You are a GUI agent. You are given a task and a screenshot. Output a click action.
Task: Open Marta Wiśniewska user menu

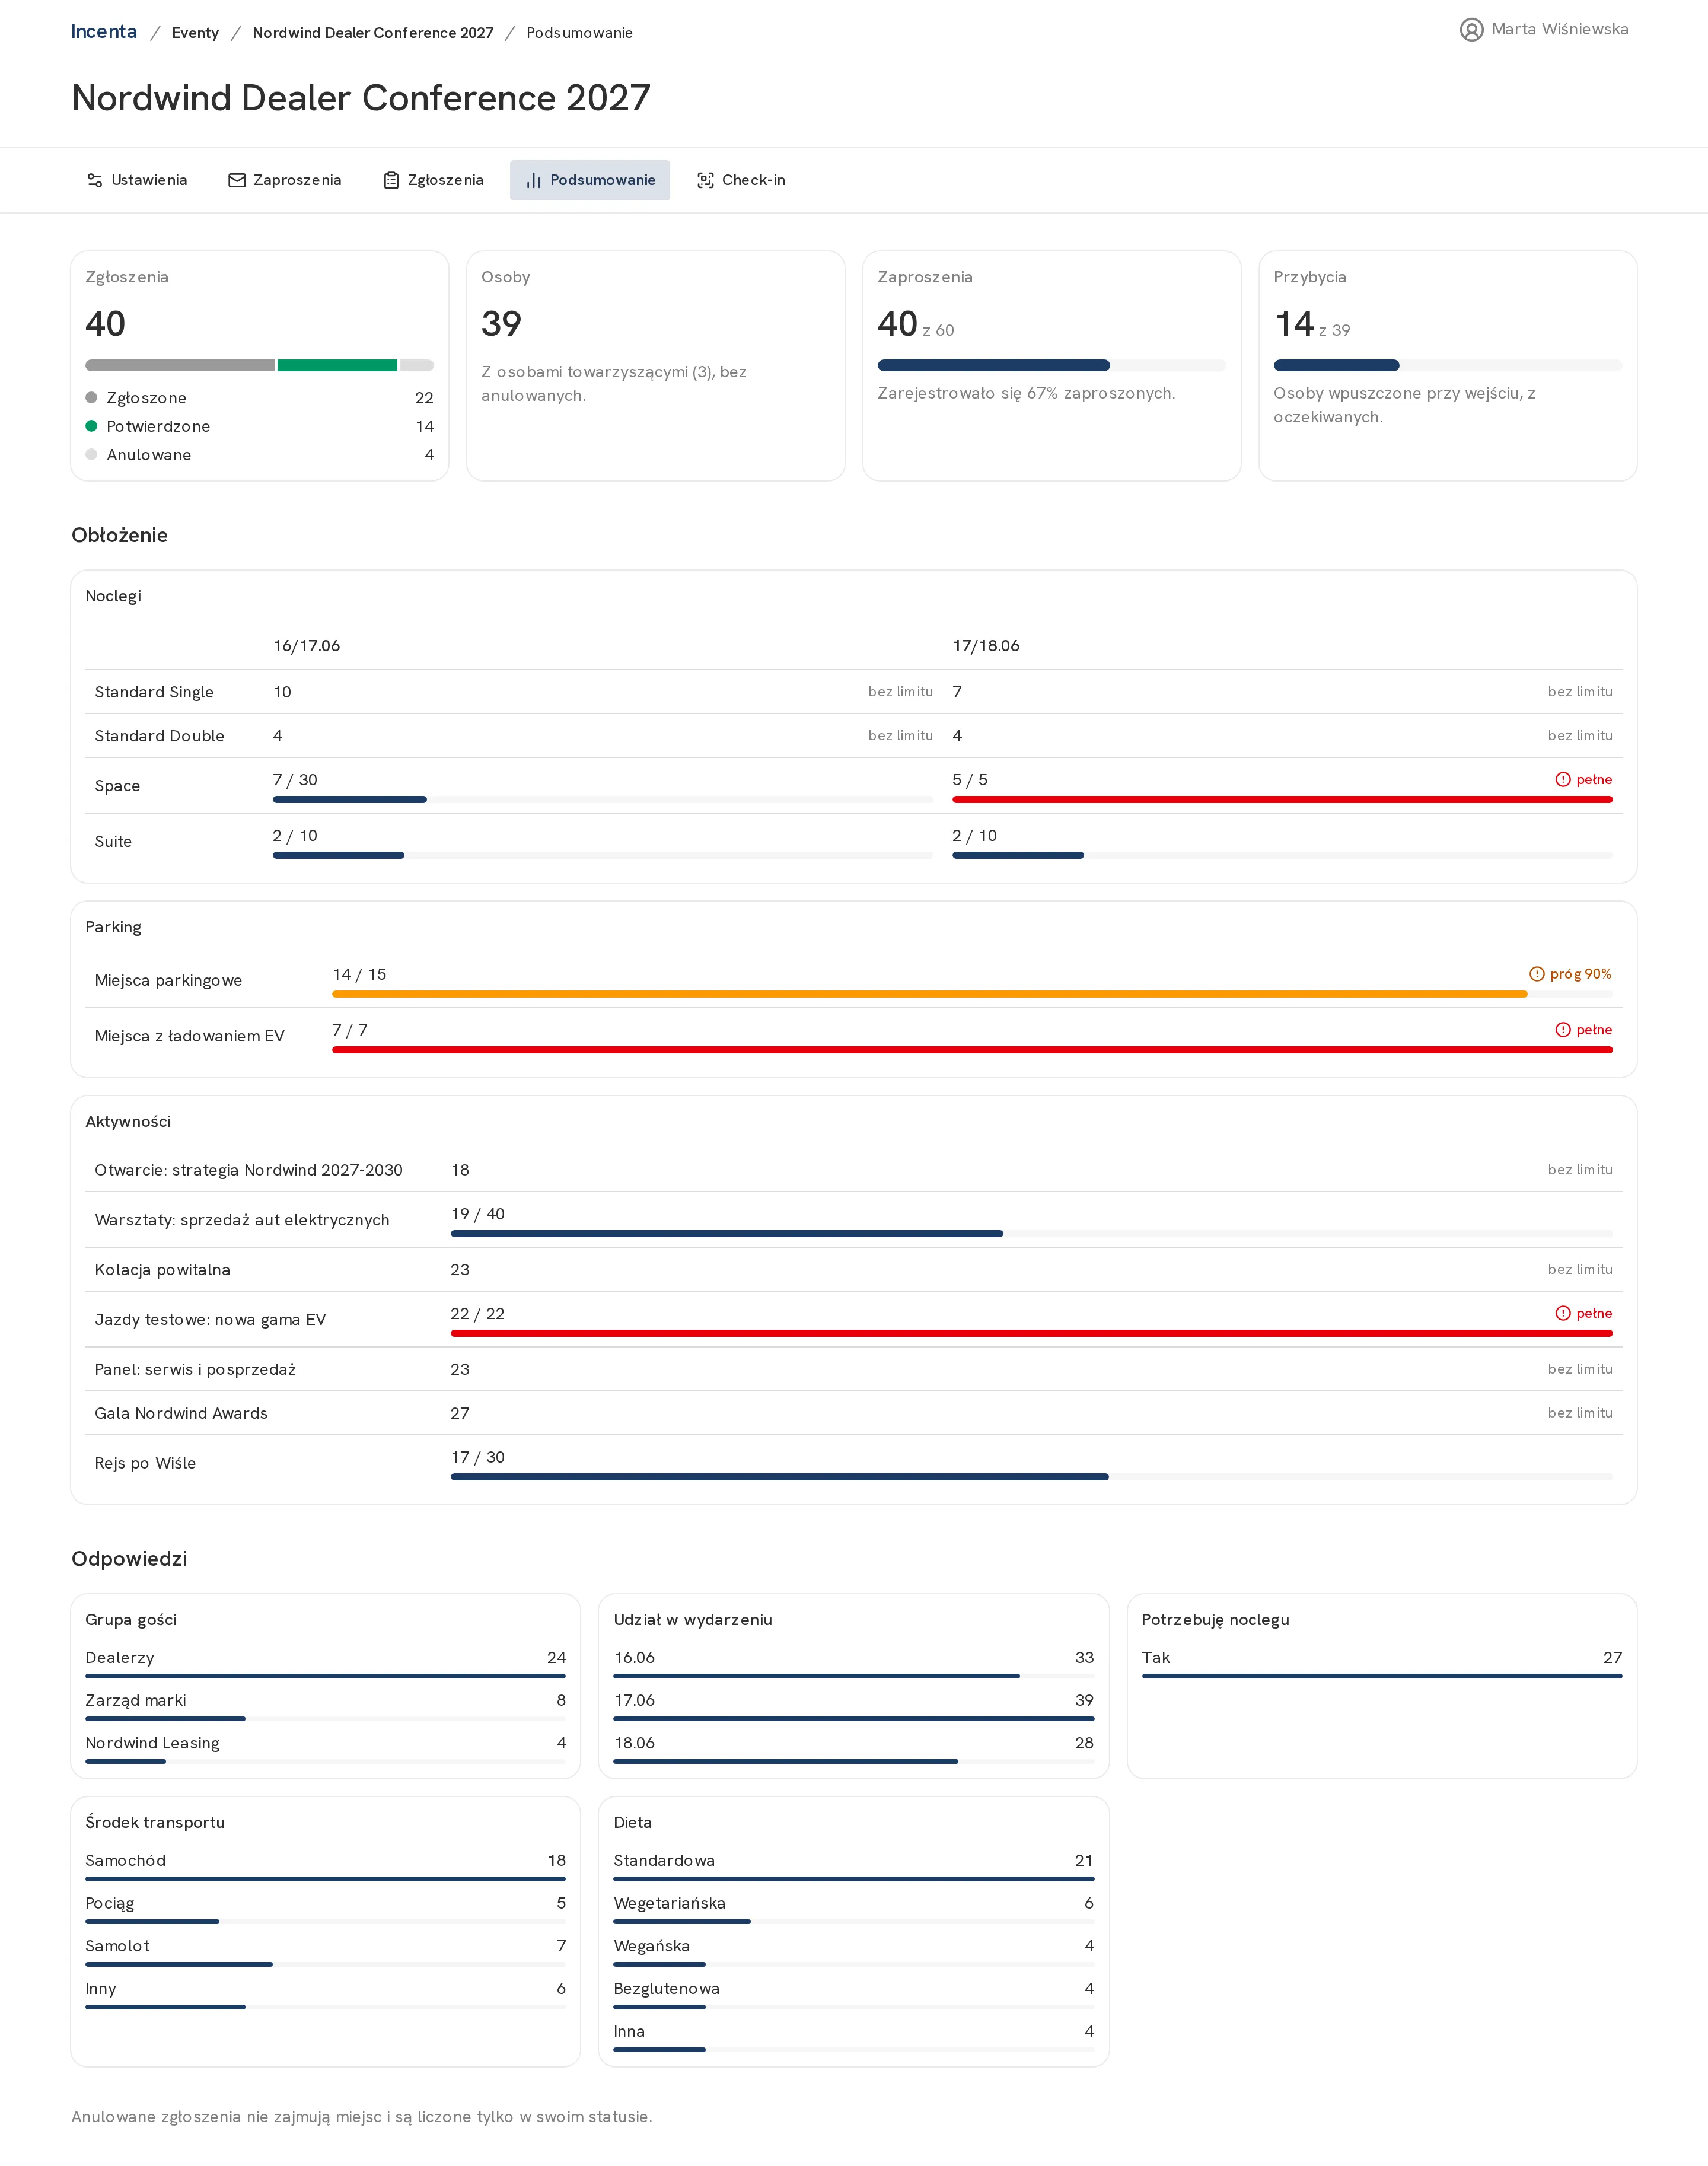click(1544, 30)
